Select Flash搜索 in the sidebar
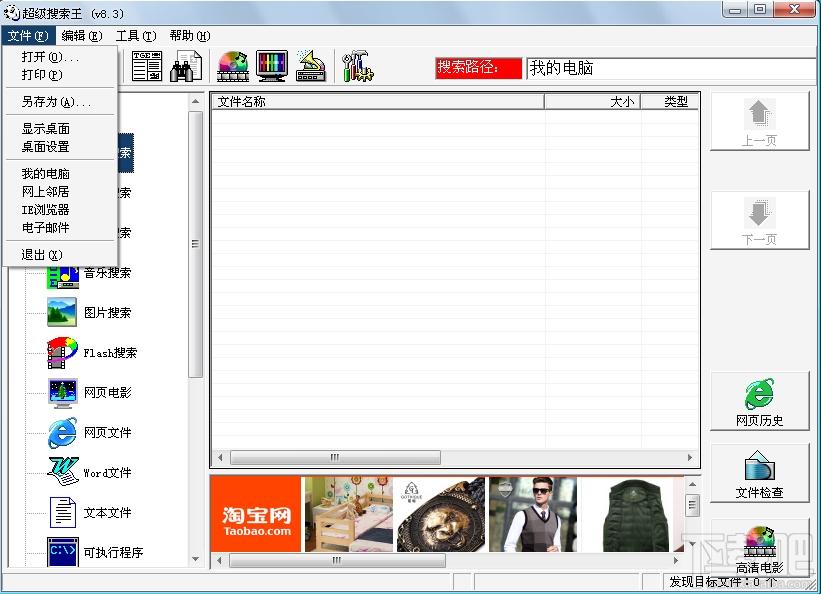Image resolution: width=821 pixels, height=594 pixels. (x=110, y=353)
